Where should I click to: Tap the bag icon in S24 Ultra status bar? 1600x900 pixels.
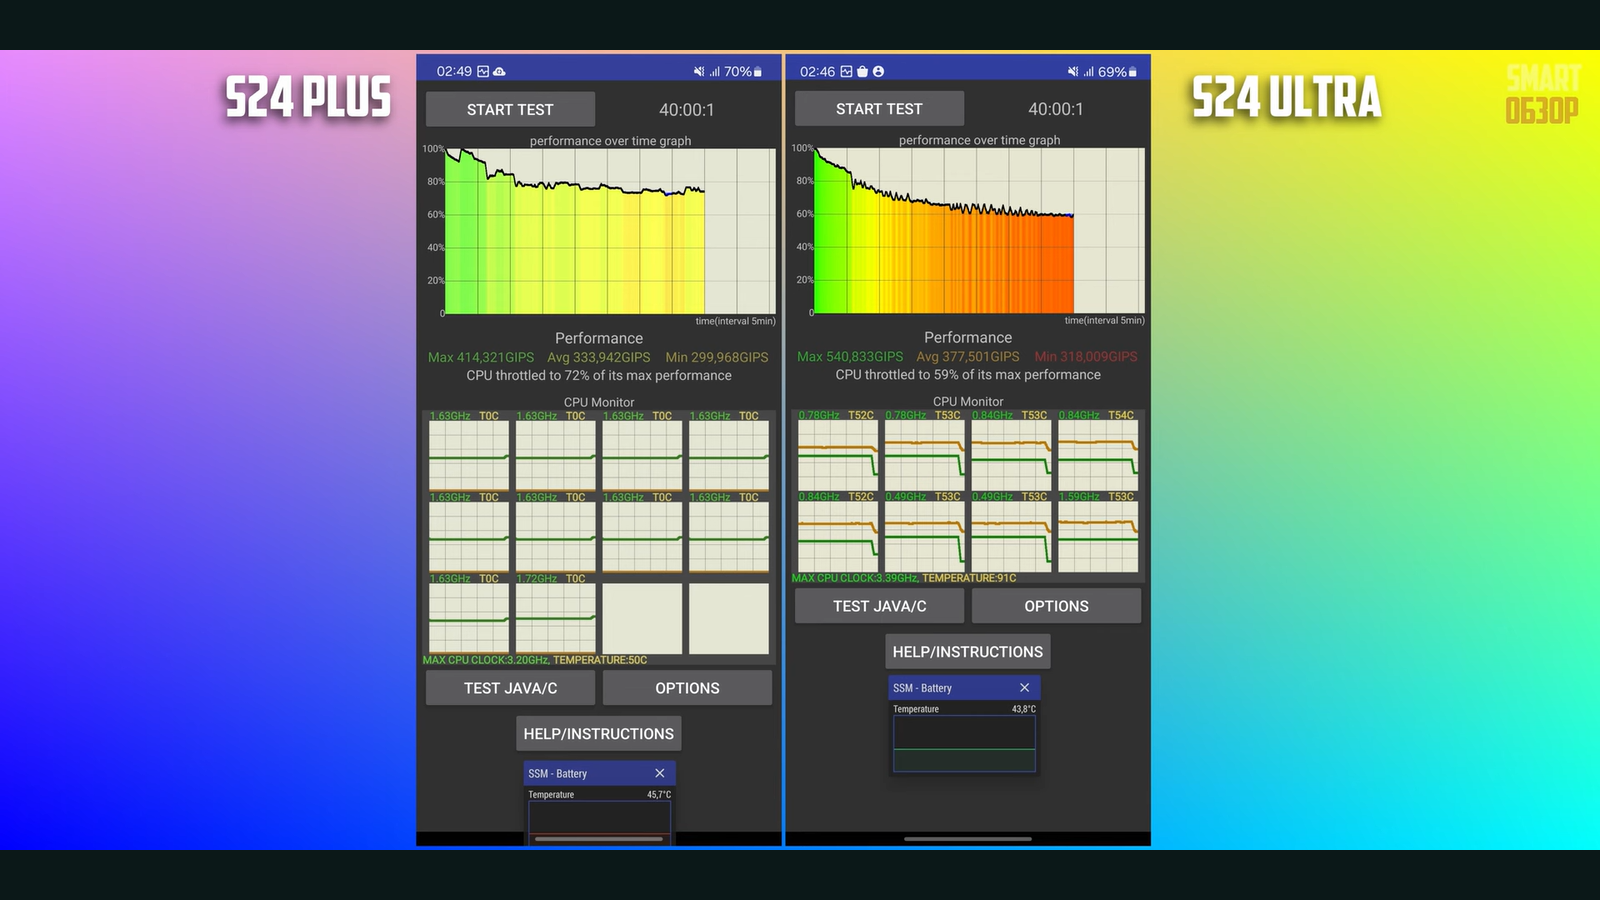click(x=862, y=72)
